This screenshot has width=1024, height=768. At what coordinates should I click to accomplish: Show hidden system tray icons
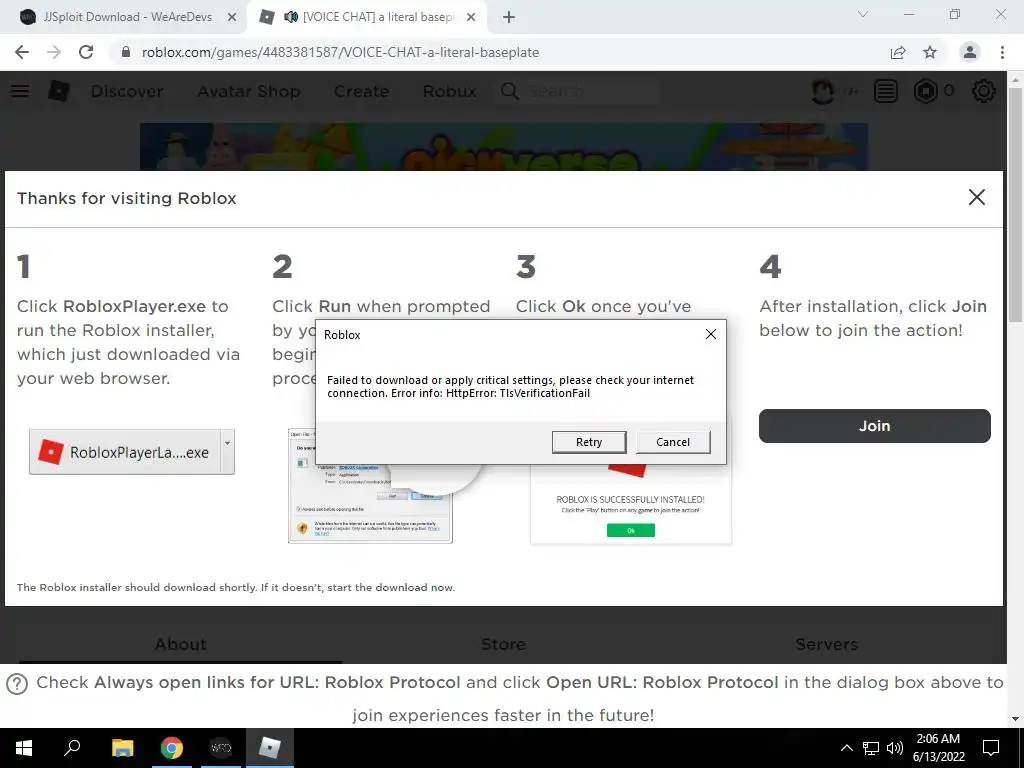tap(846, 748)
